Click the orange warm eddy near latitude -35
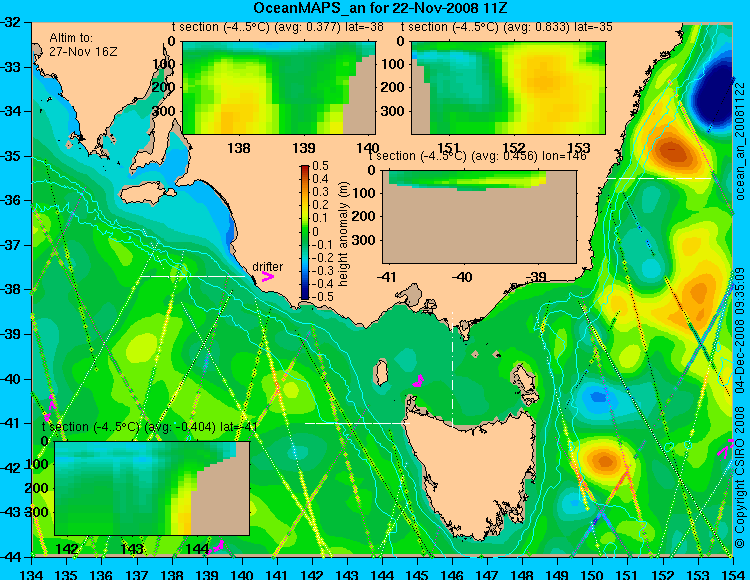750x580 pixels. click(x=673, y=151)
